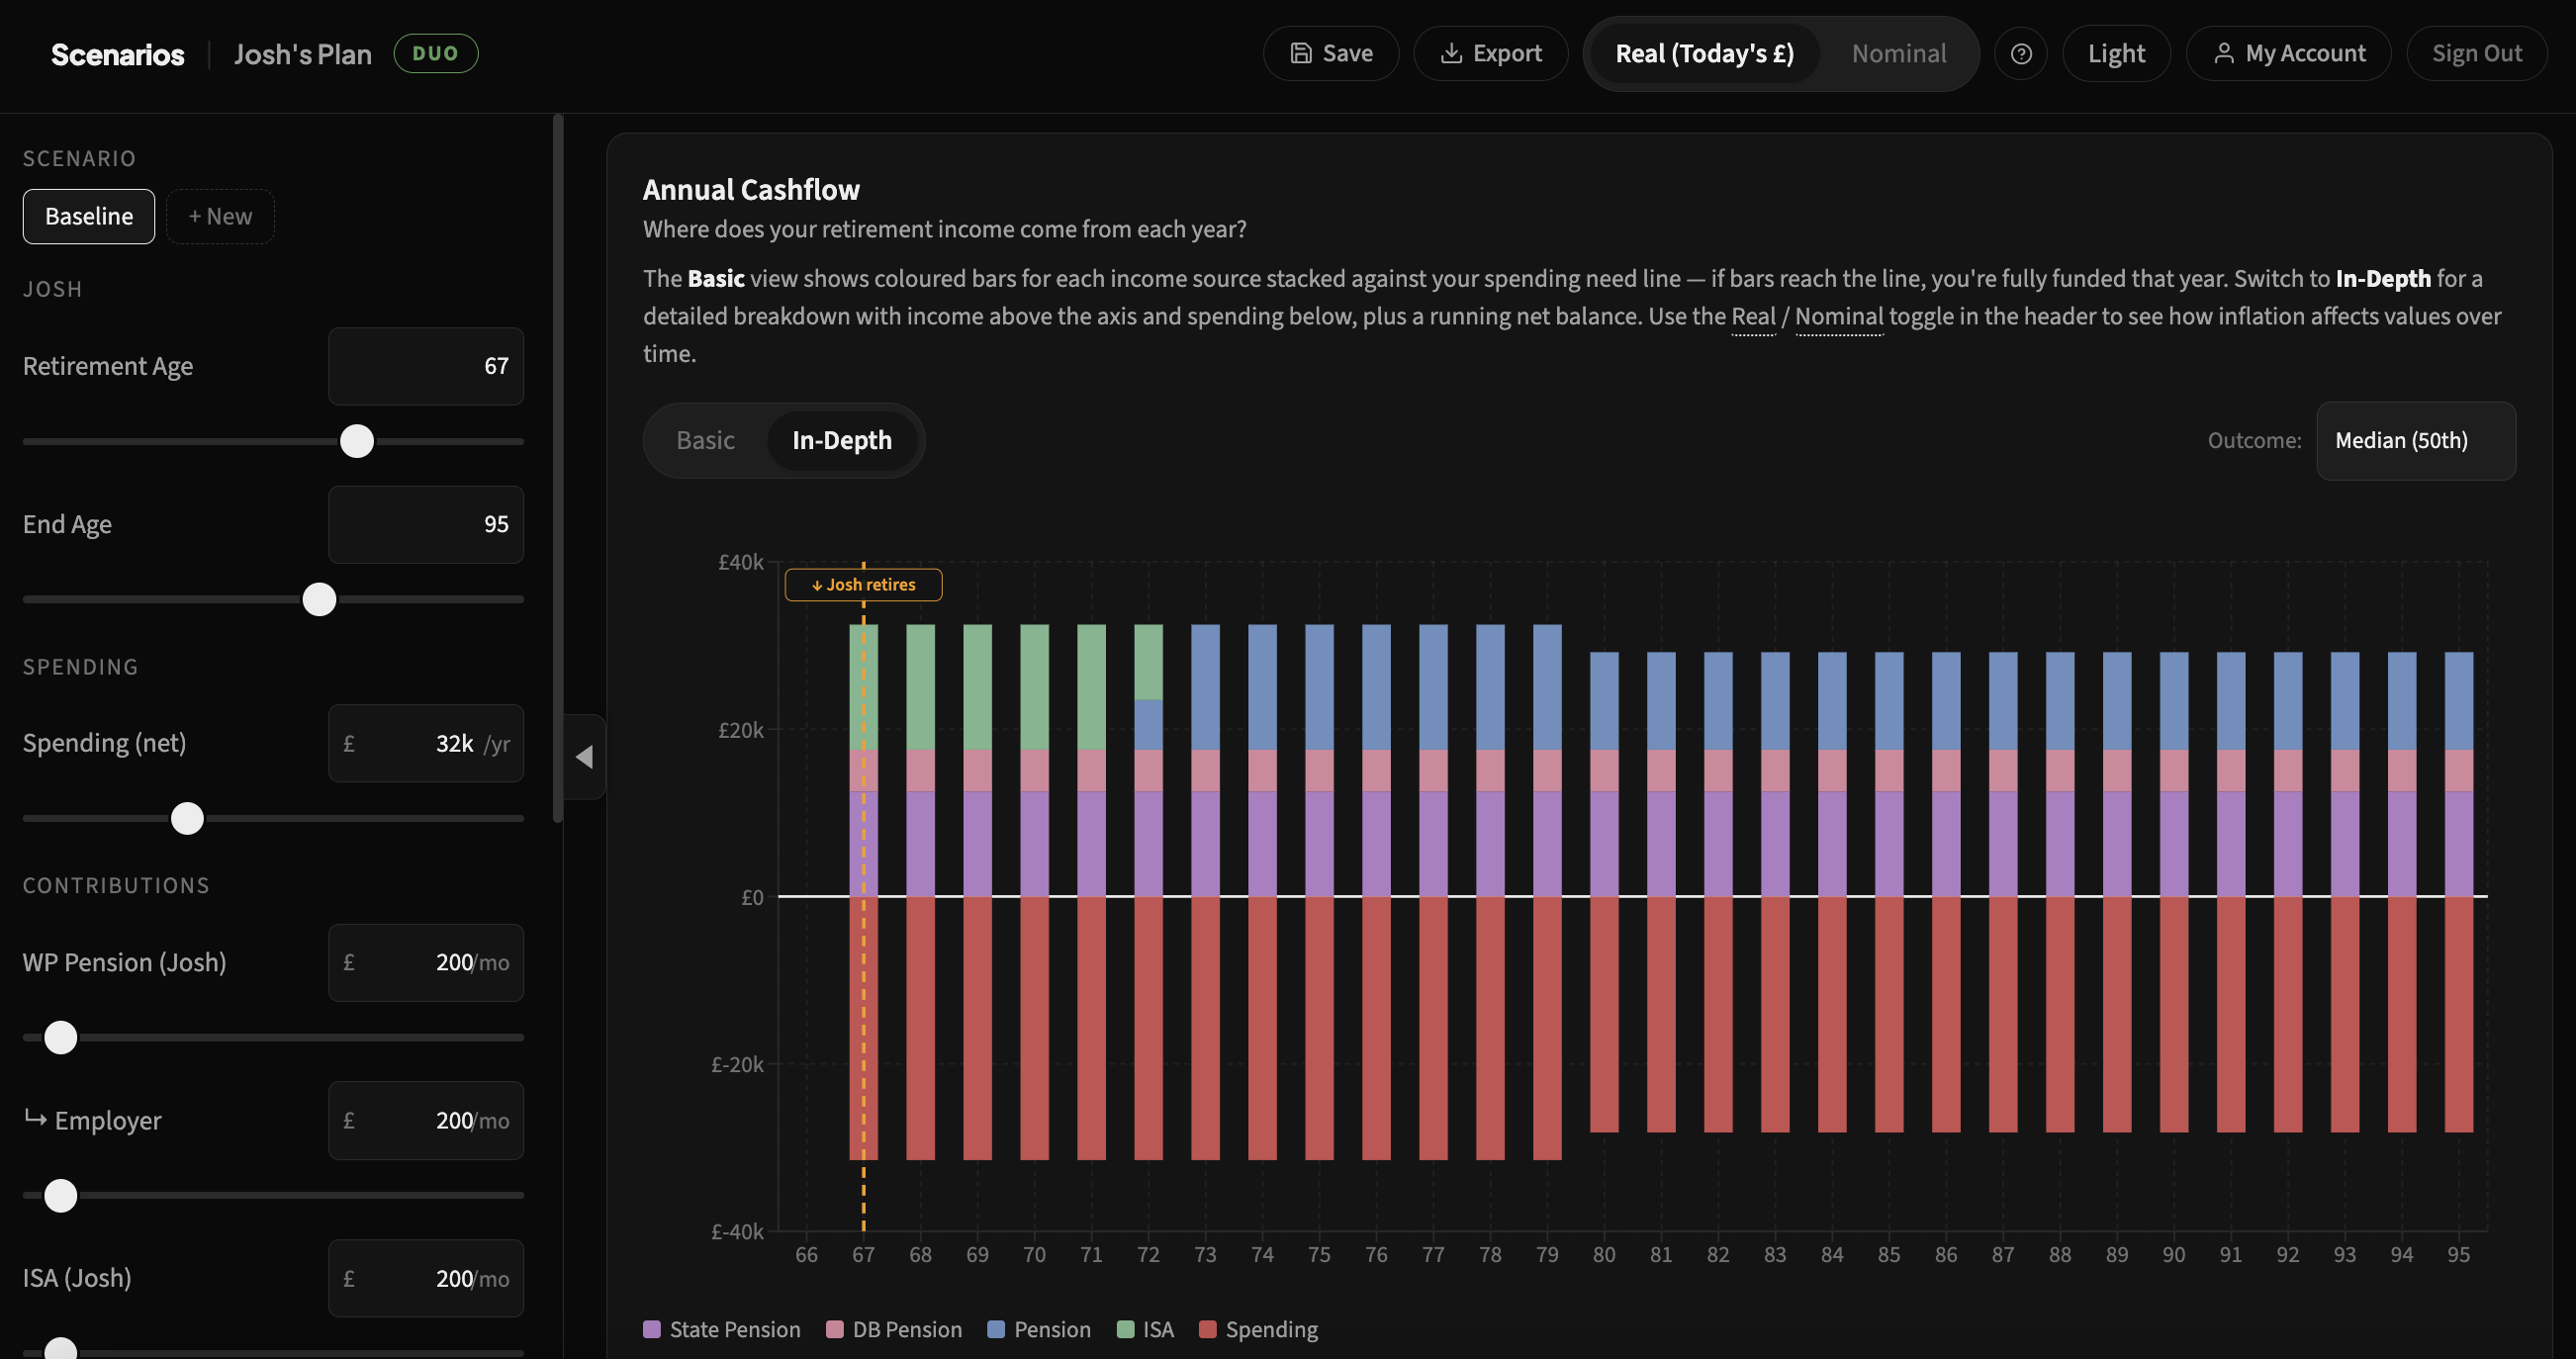Select the In-Depth view tab
Image resolution: width=2576 pixels, height=1359 pixels.
pos(842,440)
